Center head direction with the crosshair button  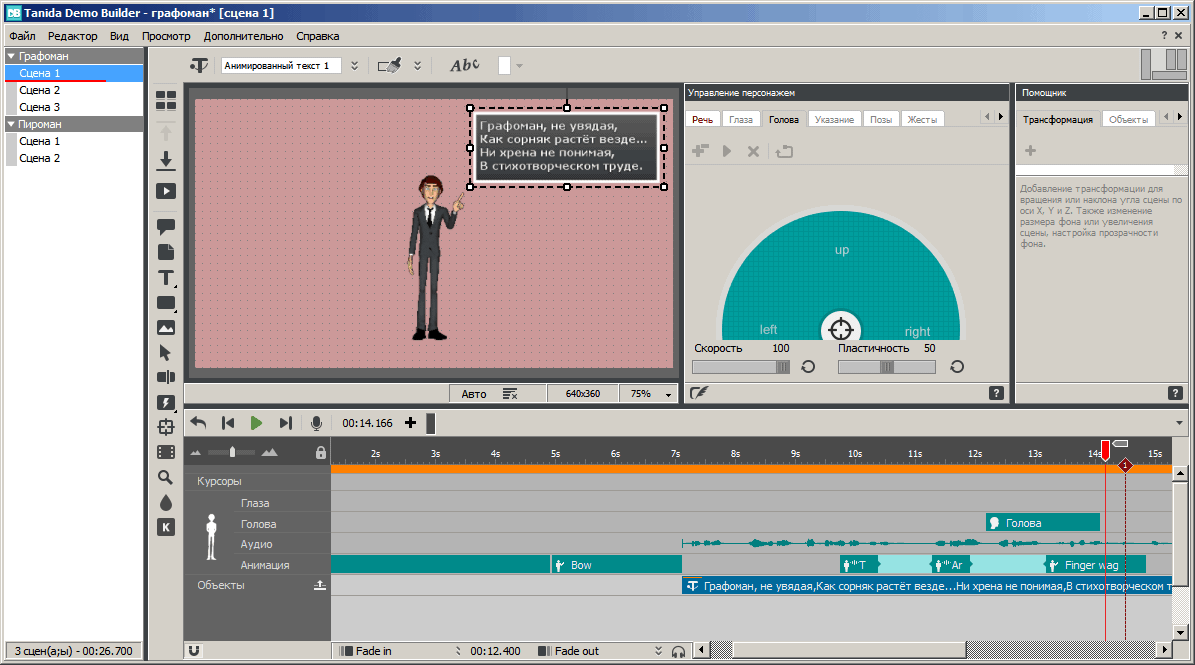(841, 329)
